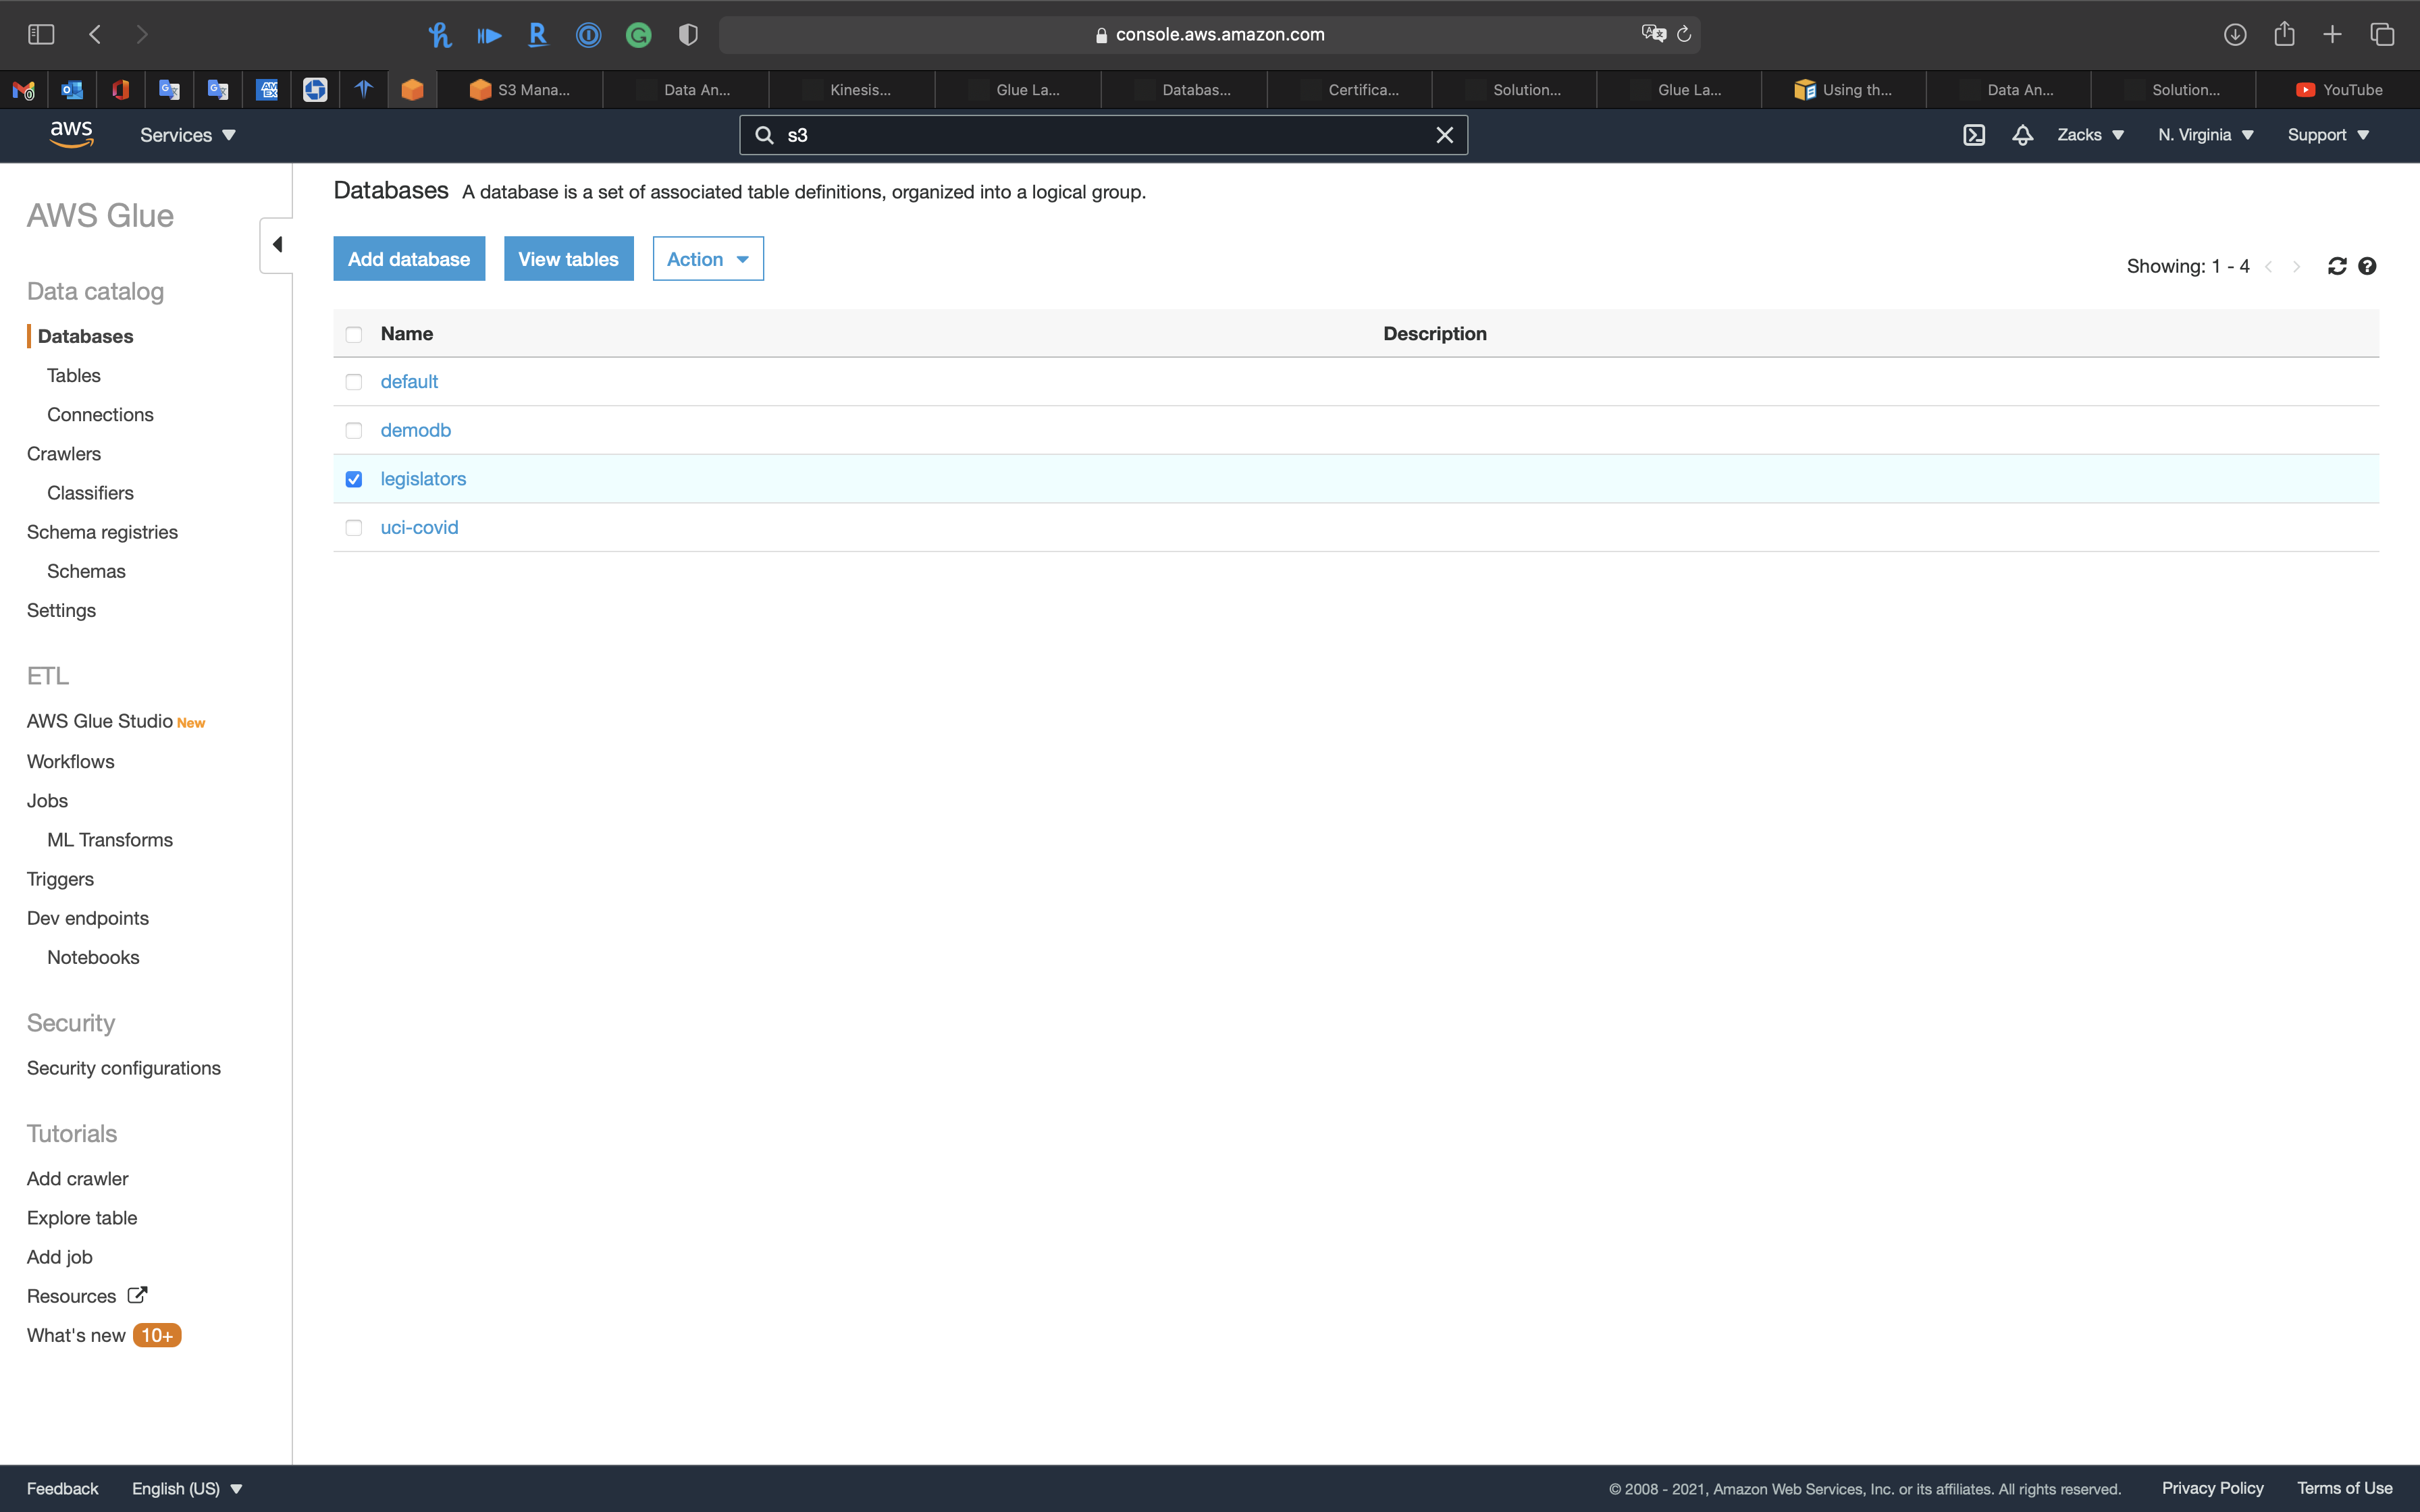Open the Services menu dropdown
Image resolution: width=2420 pixels, height=1512 pixels.
[x=187, y=135]
